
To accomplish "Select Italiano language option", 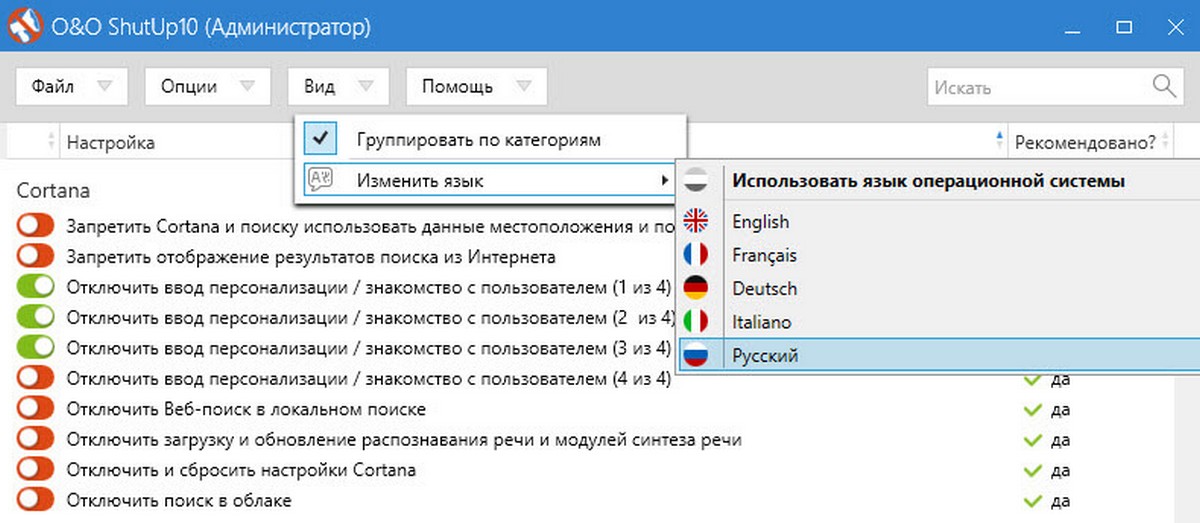I will pos(761,322).
